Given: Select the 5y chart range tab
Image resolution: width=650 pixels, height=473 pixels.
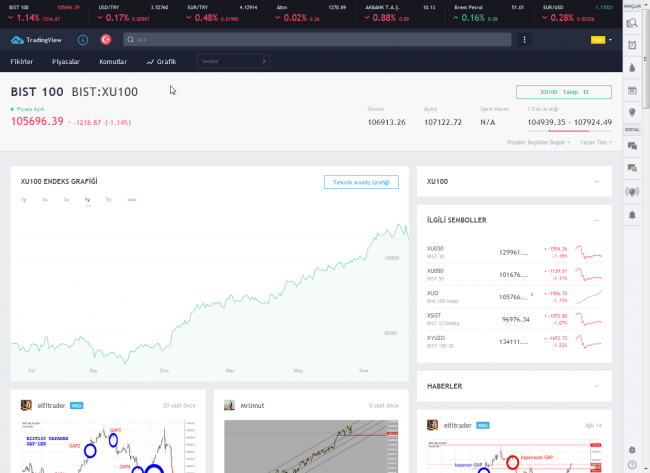Looking at the screenshot, I should pos(109,200).
